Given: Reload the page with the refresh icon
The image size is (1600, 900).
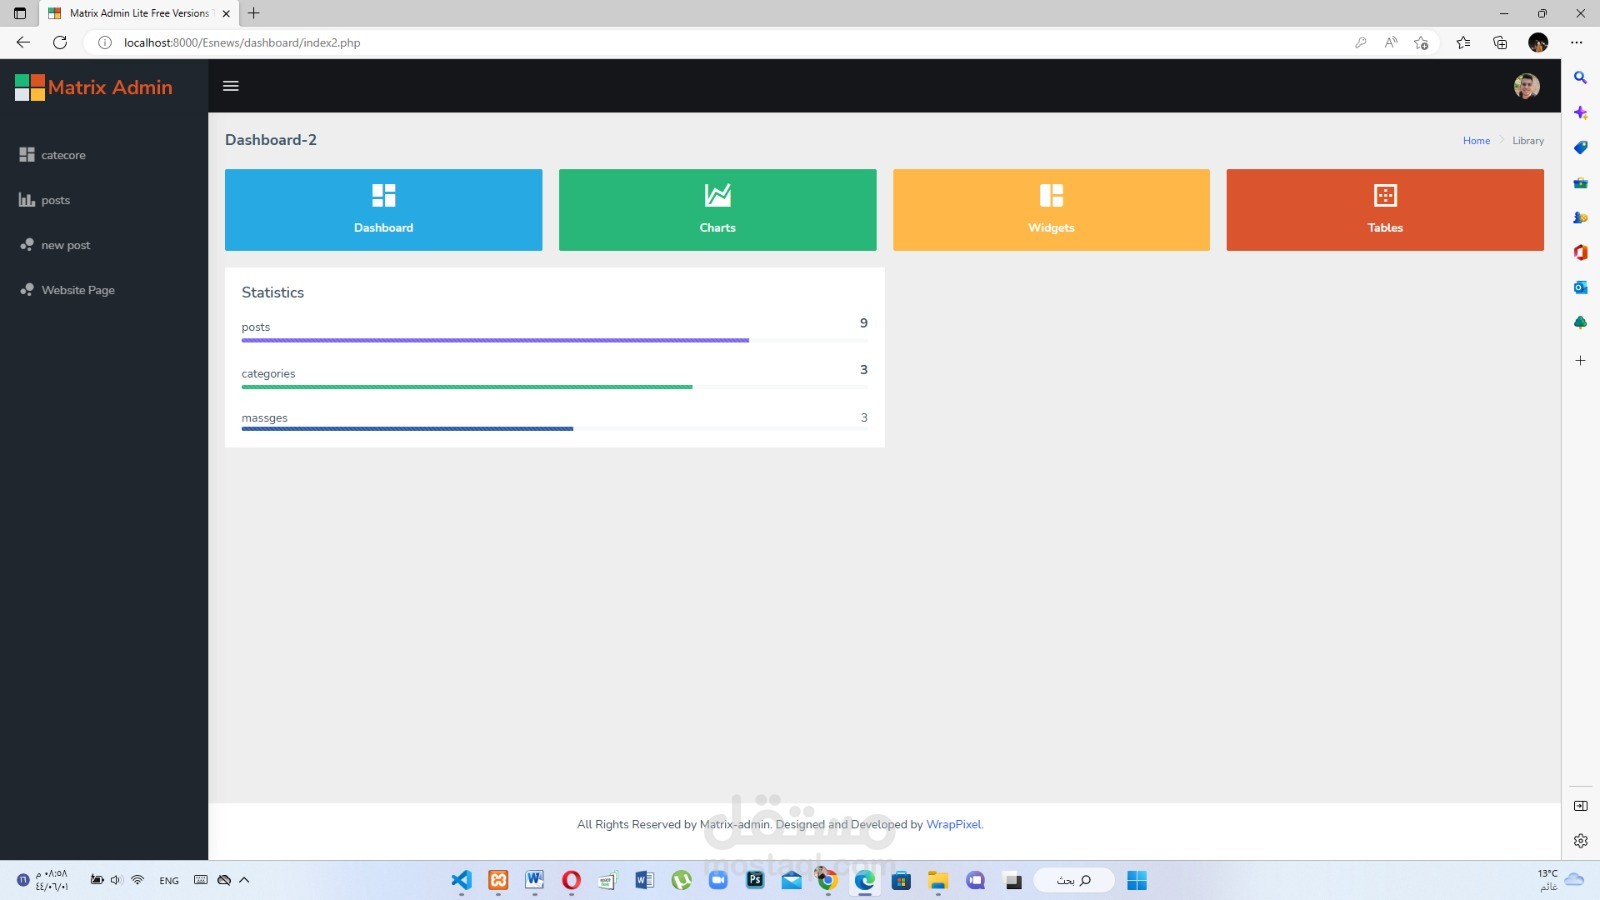Looking at the screenshot, I should click(60, 42).
